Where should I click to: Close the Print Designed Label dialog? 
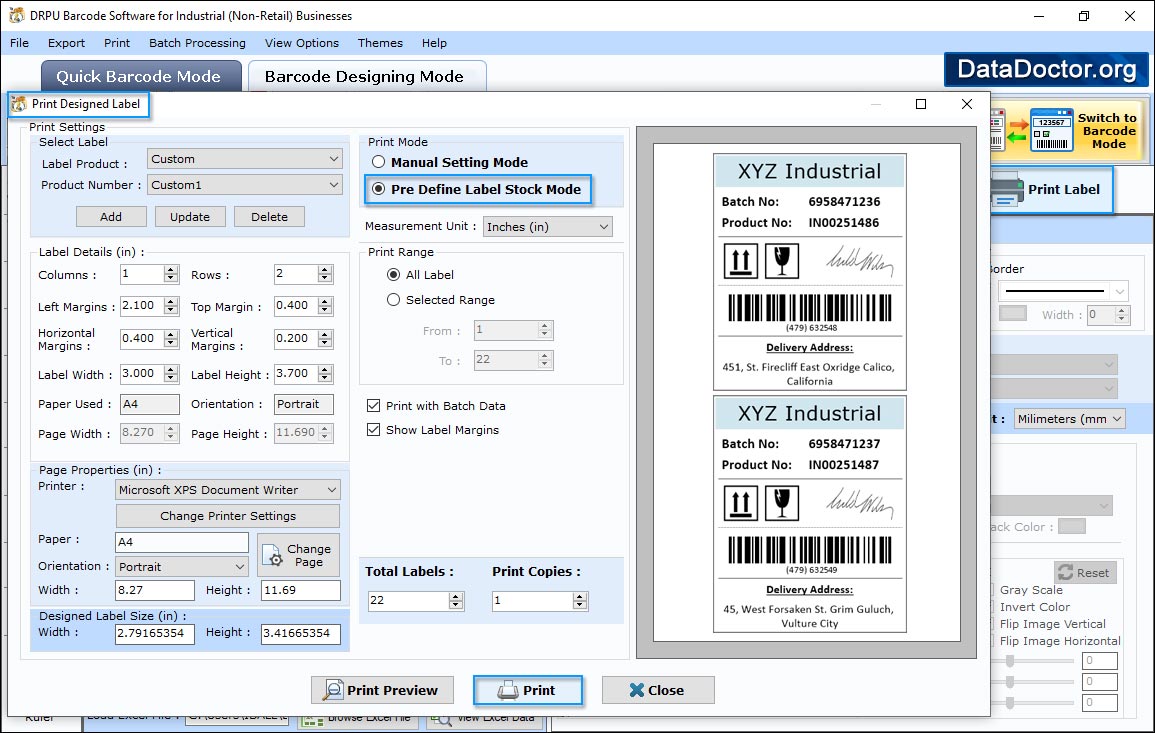coord(967,104)
